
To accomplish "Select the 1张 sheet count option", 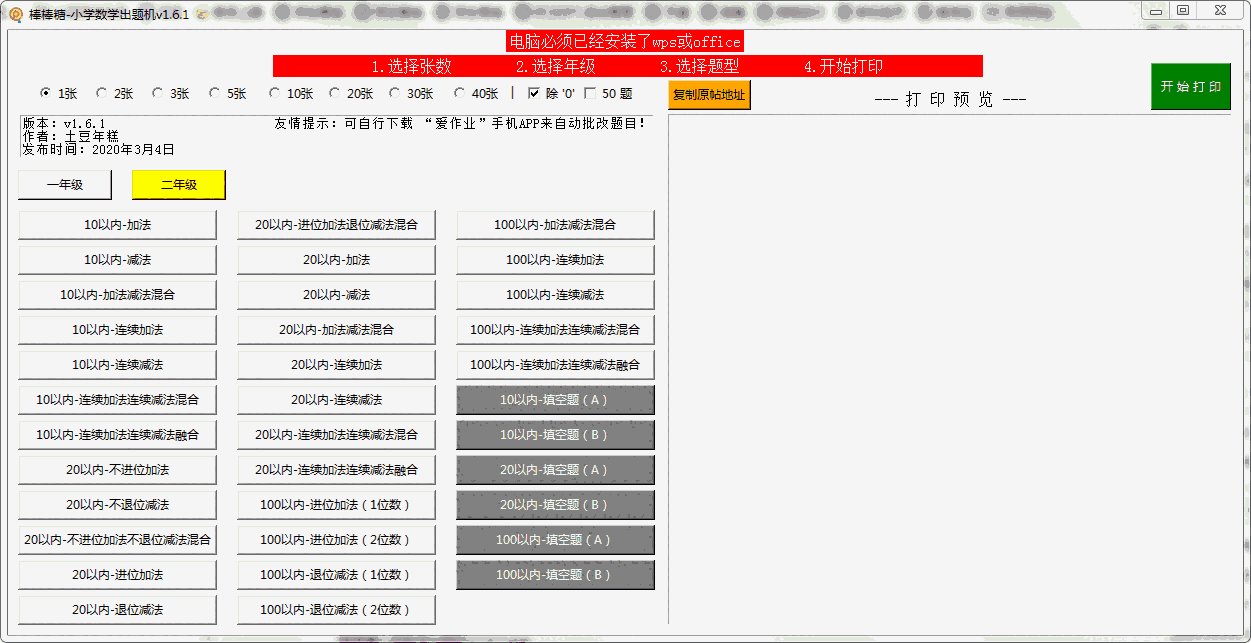I will pyautogui.click(x=45, y=92).
